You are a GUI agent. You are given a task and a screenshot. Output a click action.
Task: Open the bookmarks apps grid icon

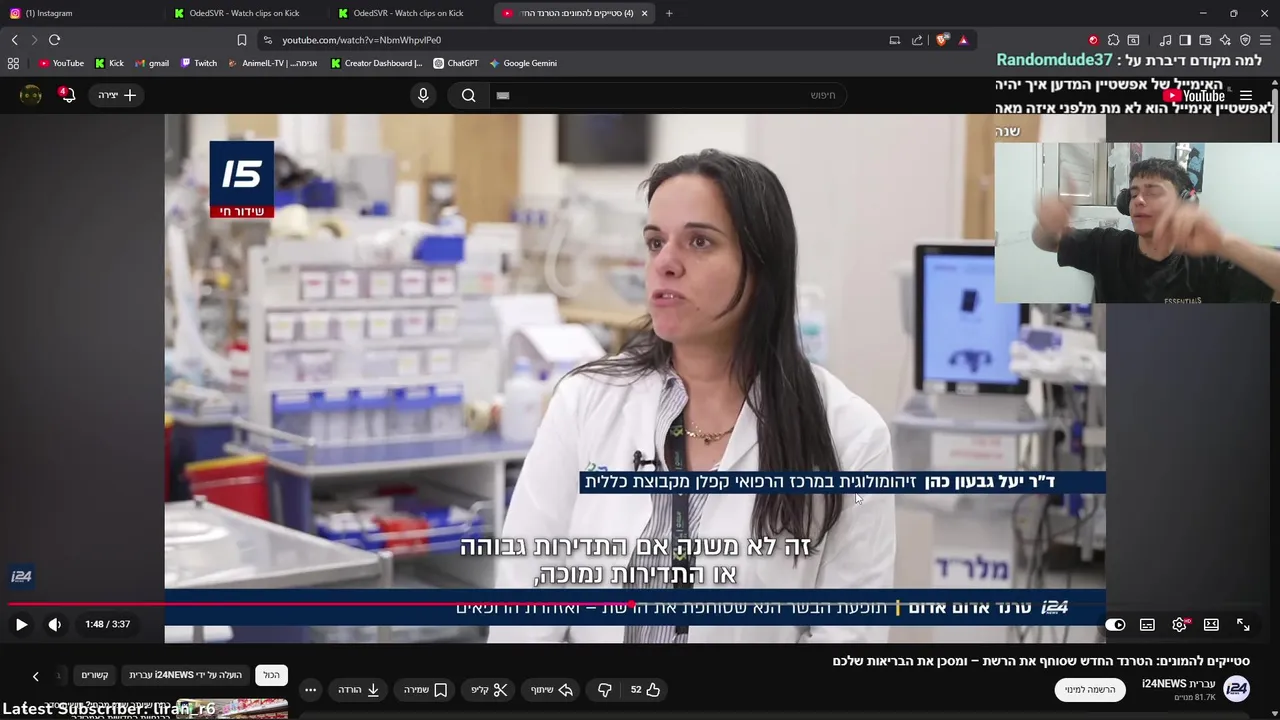(13, 63)
